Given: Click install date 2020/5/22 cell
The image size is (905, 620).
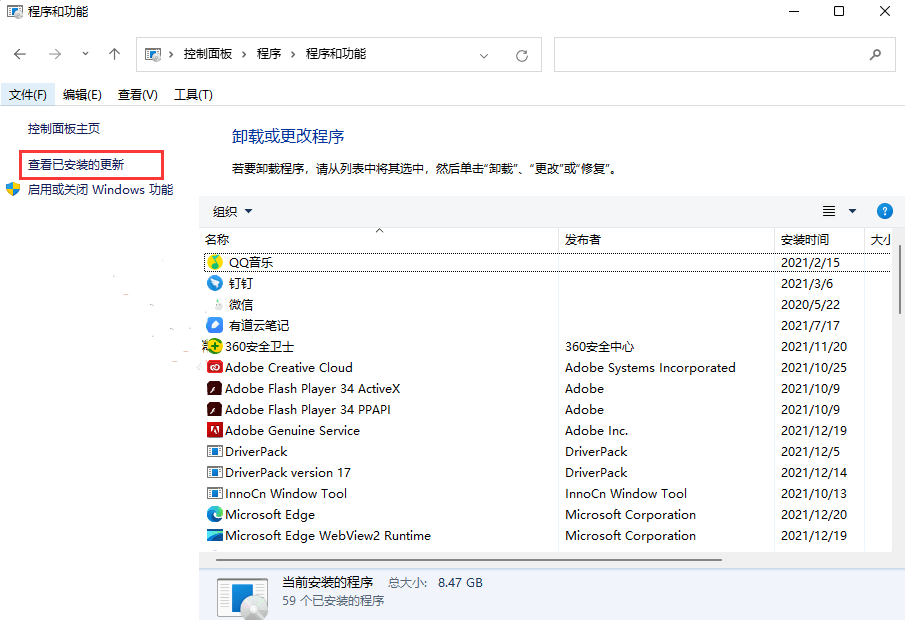Looking at the screenshot, I should click(810, 305).
